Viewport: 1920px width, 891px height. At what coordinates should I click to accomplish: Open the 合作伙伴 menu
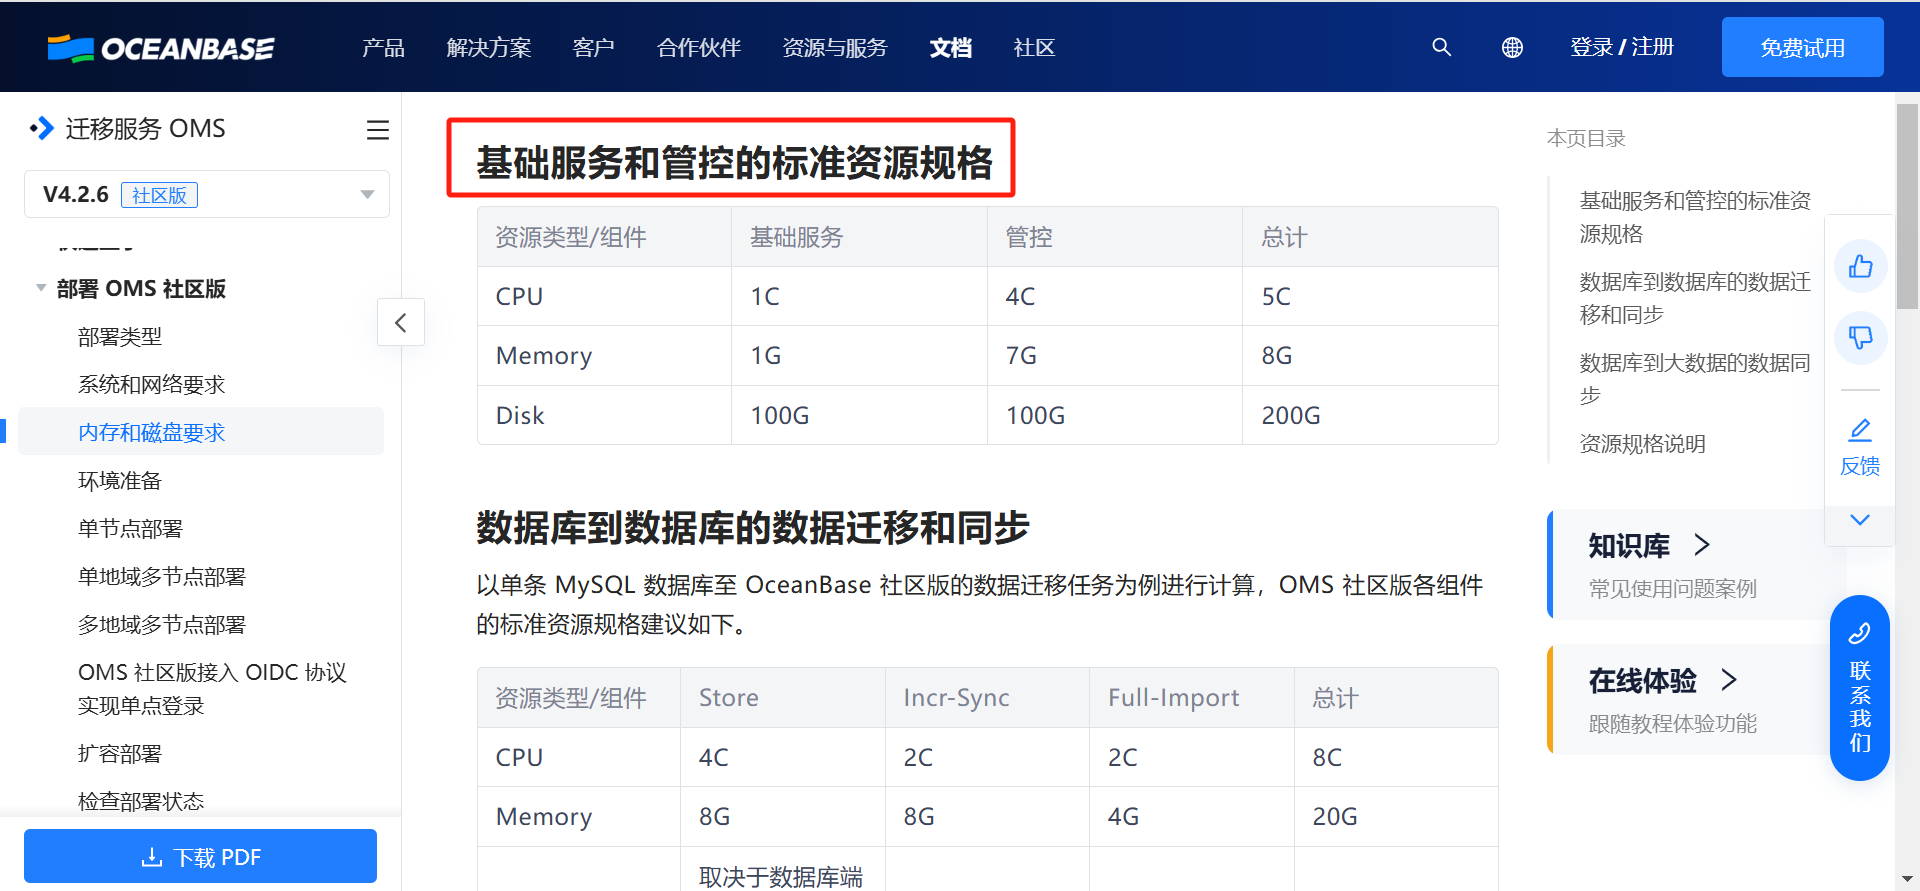click(x=698, y=47)
